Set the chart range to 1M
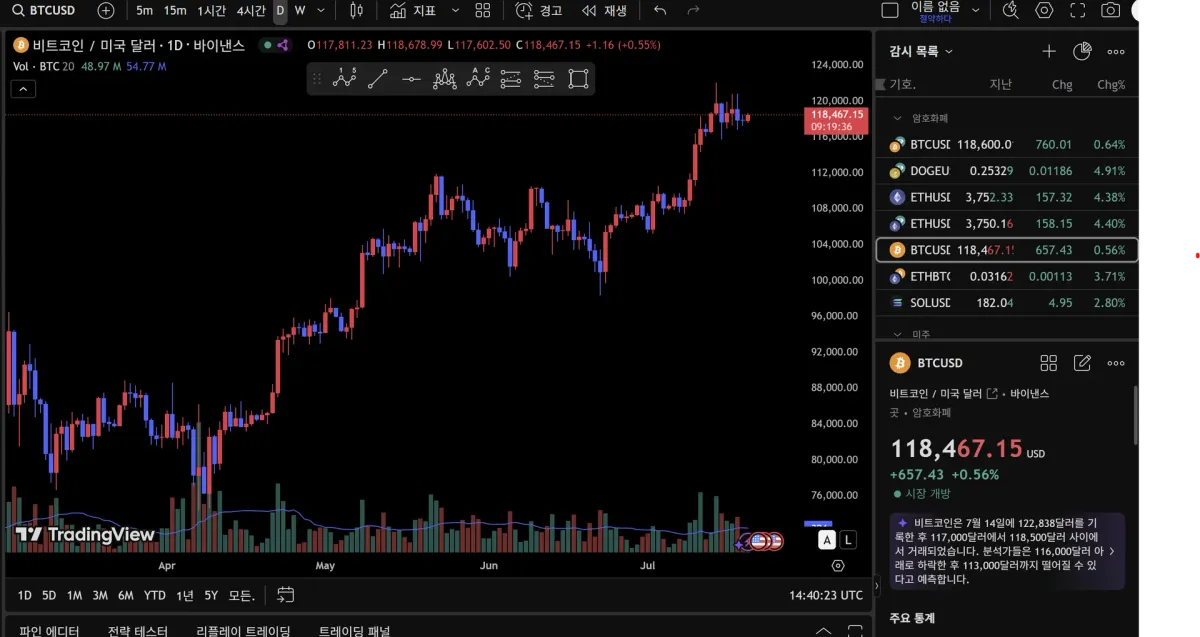1200x637 pixels. coord(74,595)
